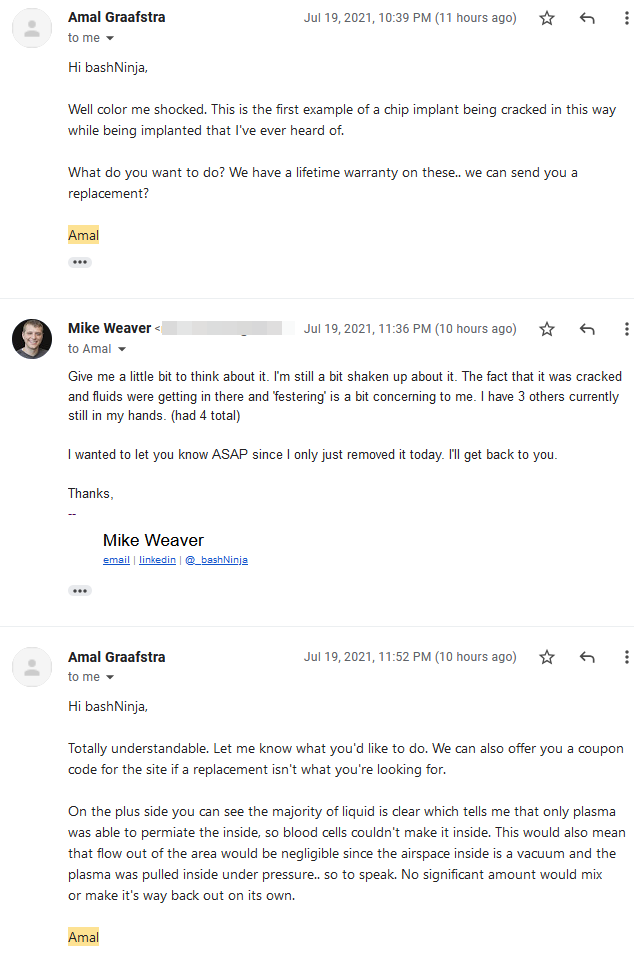Star the 11:52 PM Amal Graafstra email
The height and width of the screenshot is (972, 634).
pos(547,656)
